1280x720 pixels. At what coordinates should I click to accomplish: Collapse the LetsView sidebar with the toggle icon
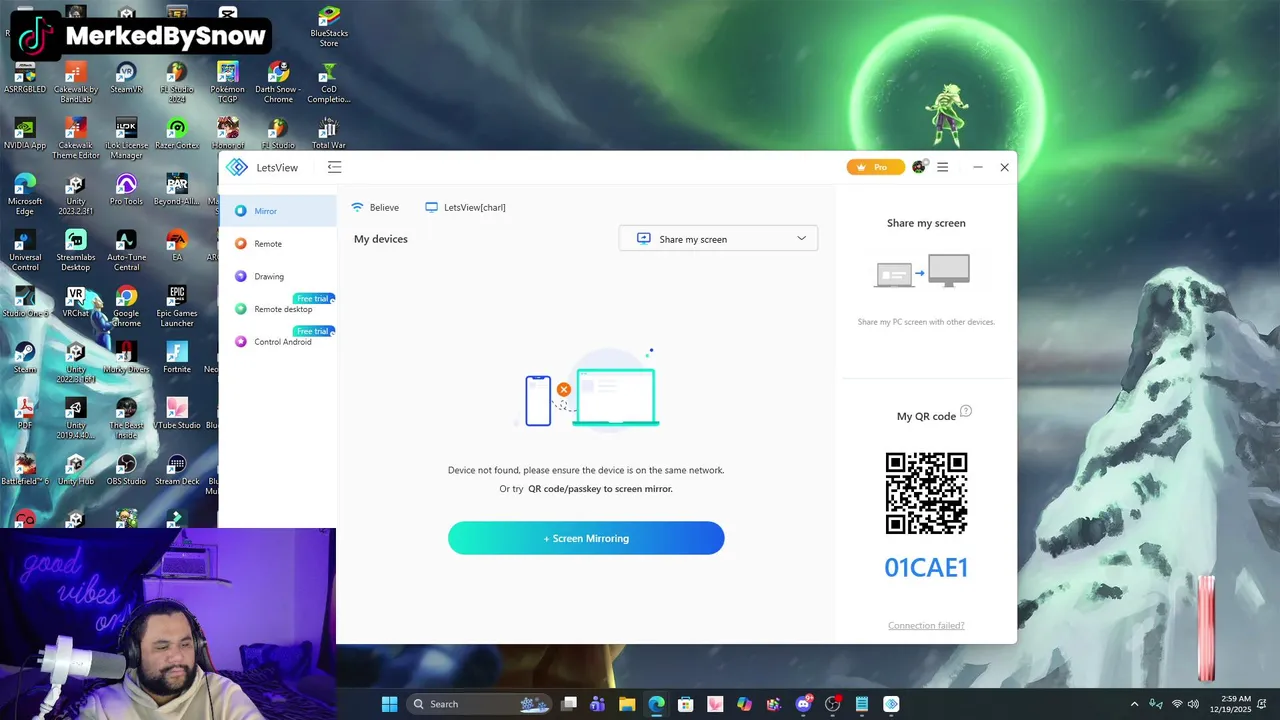334,168
